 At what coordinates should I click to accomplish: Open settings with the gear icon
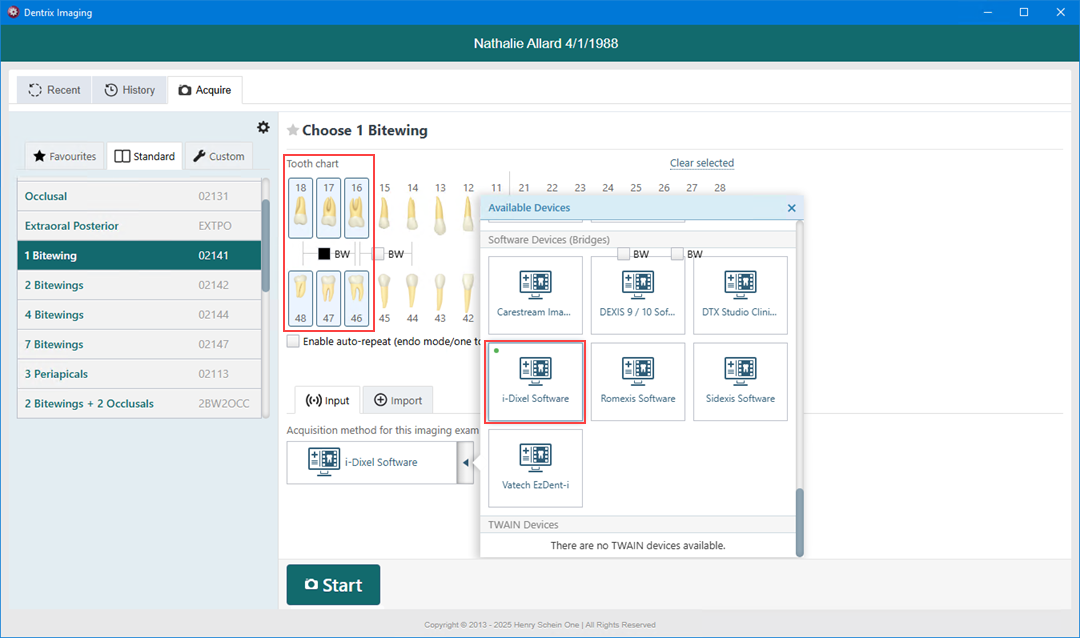click(x=263, y=127)
